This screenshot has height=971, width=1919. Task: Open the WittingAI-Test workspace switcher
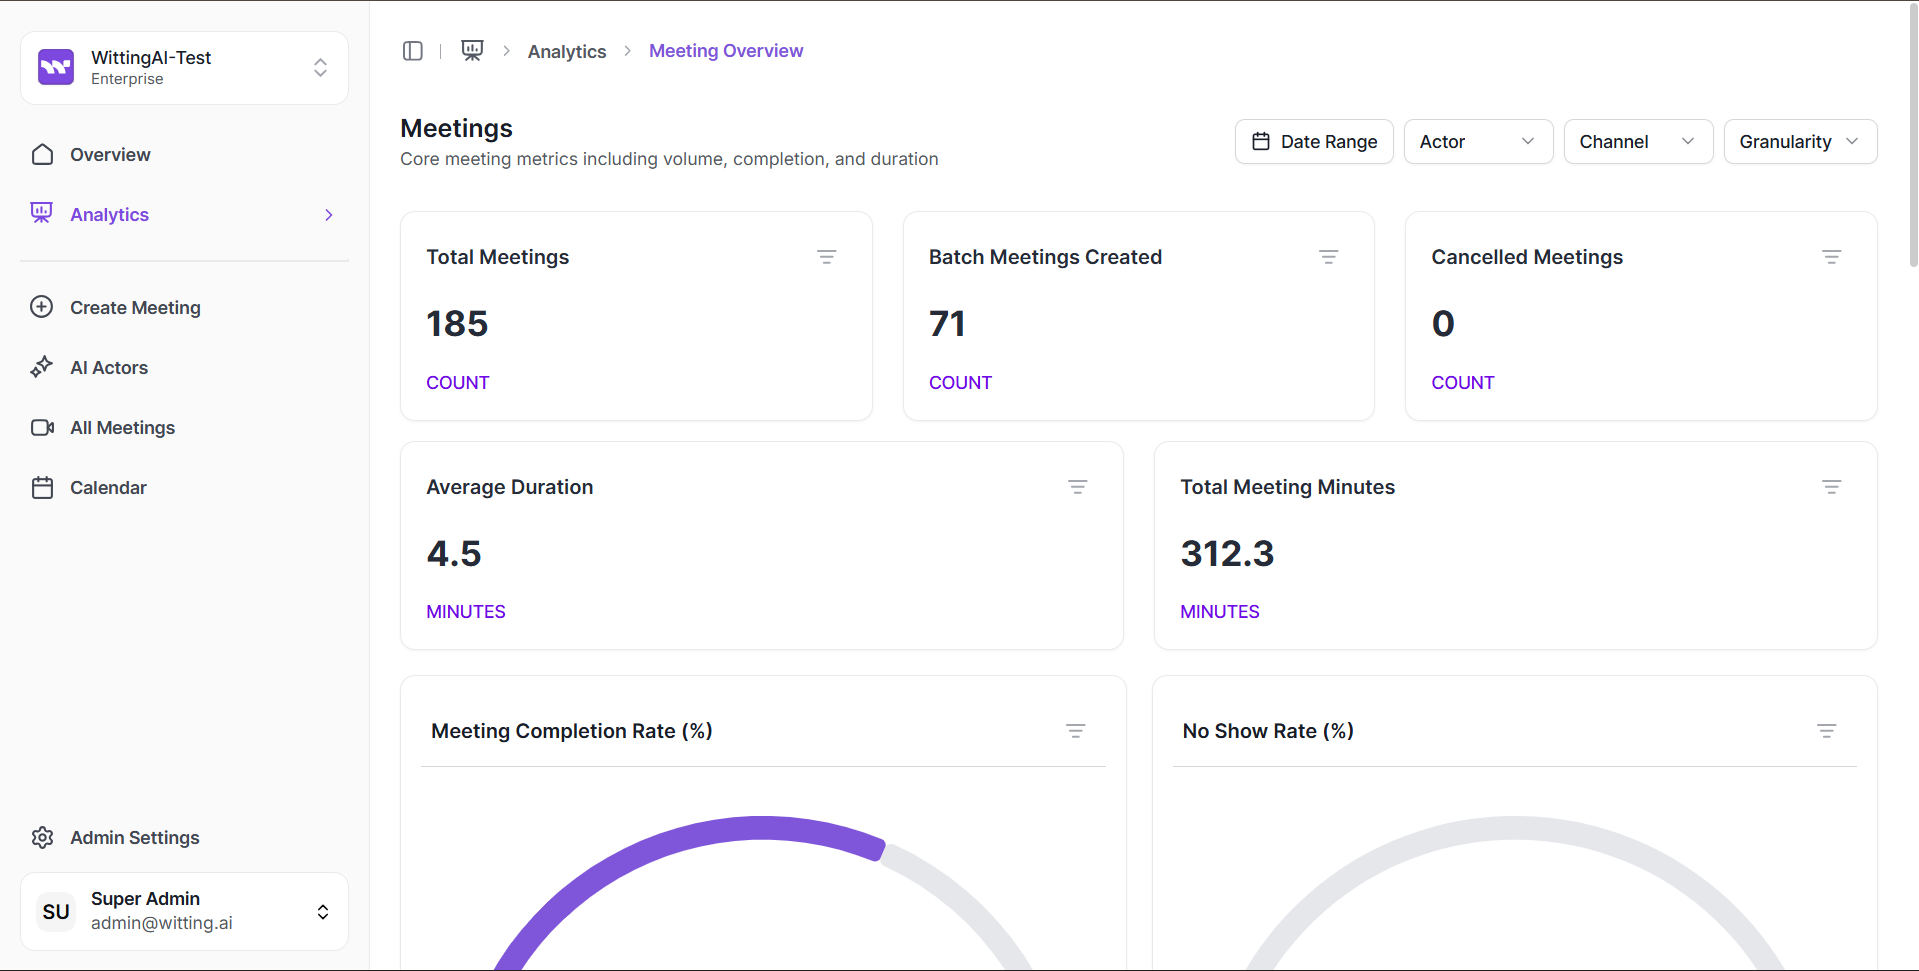click(x=184, y=68)
